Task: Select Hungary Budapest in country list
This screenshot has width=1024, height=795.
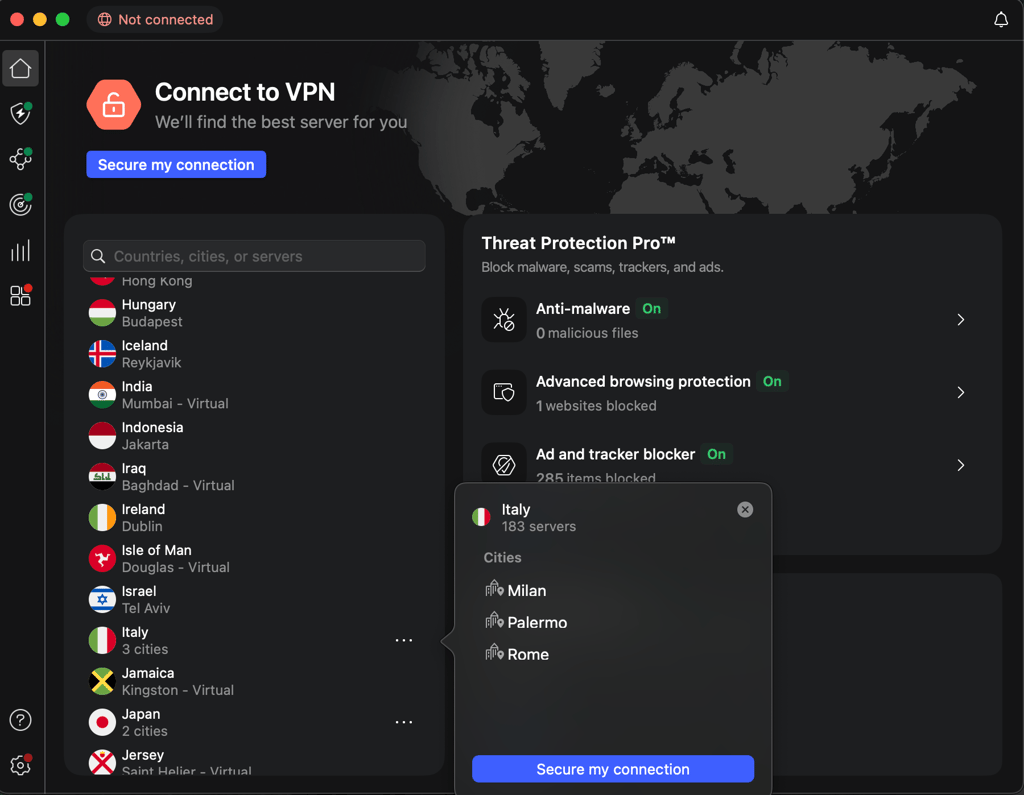Action: (x=254, y=313)
